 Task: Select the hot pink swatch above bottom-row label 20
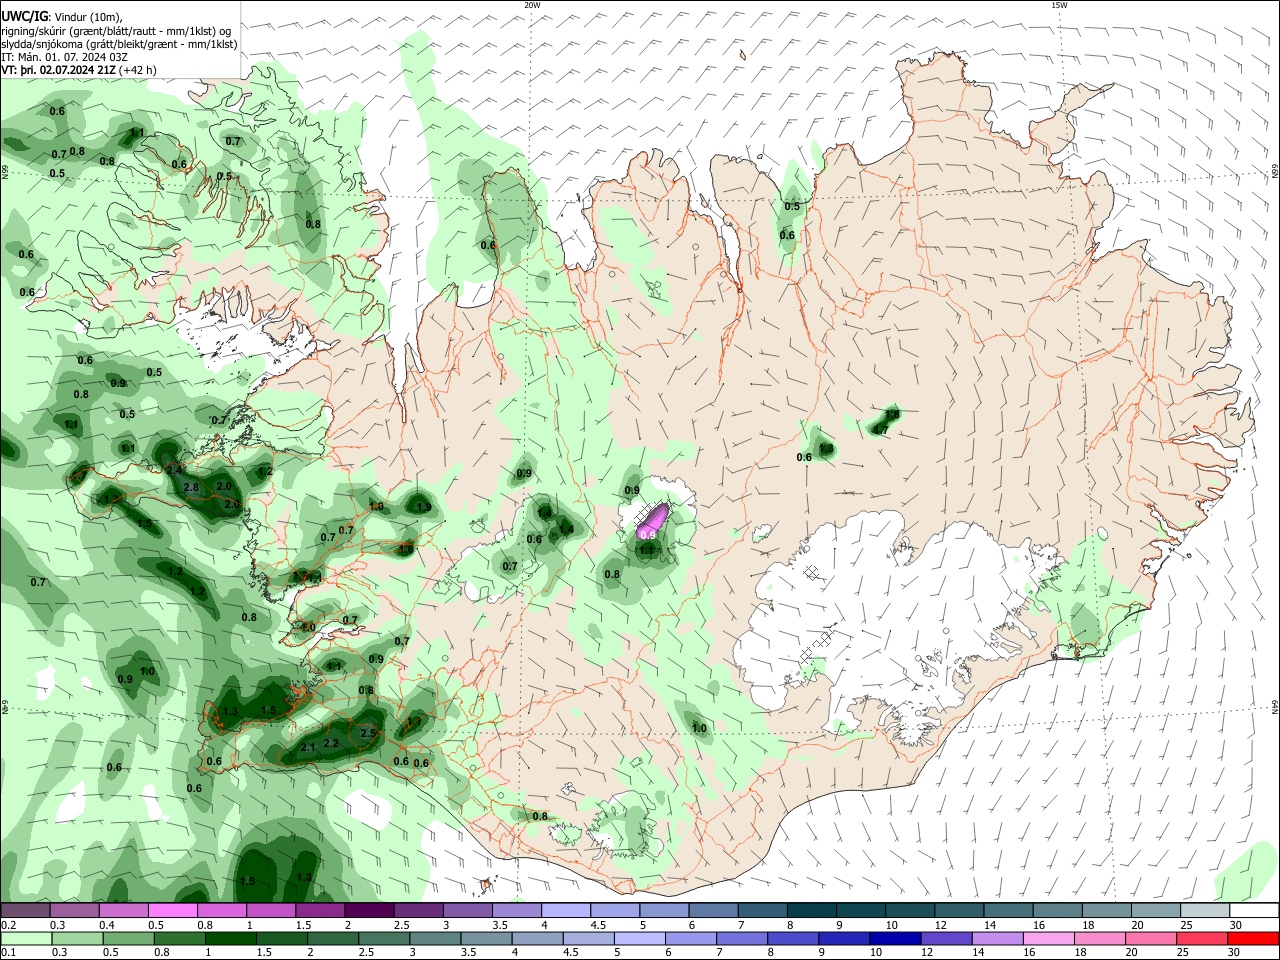coord(1151,938)
